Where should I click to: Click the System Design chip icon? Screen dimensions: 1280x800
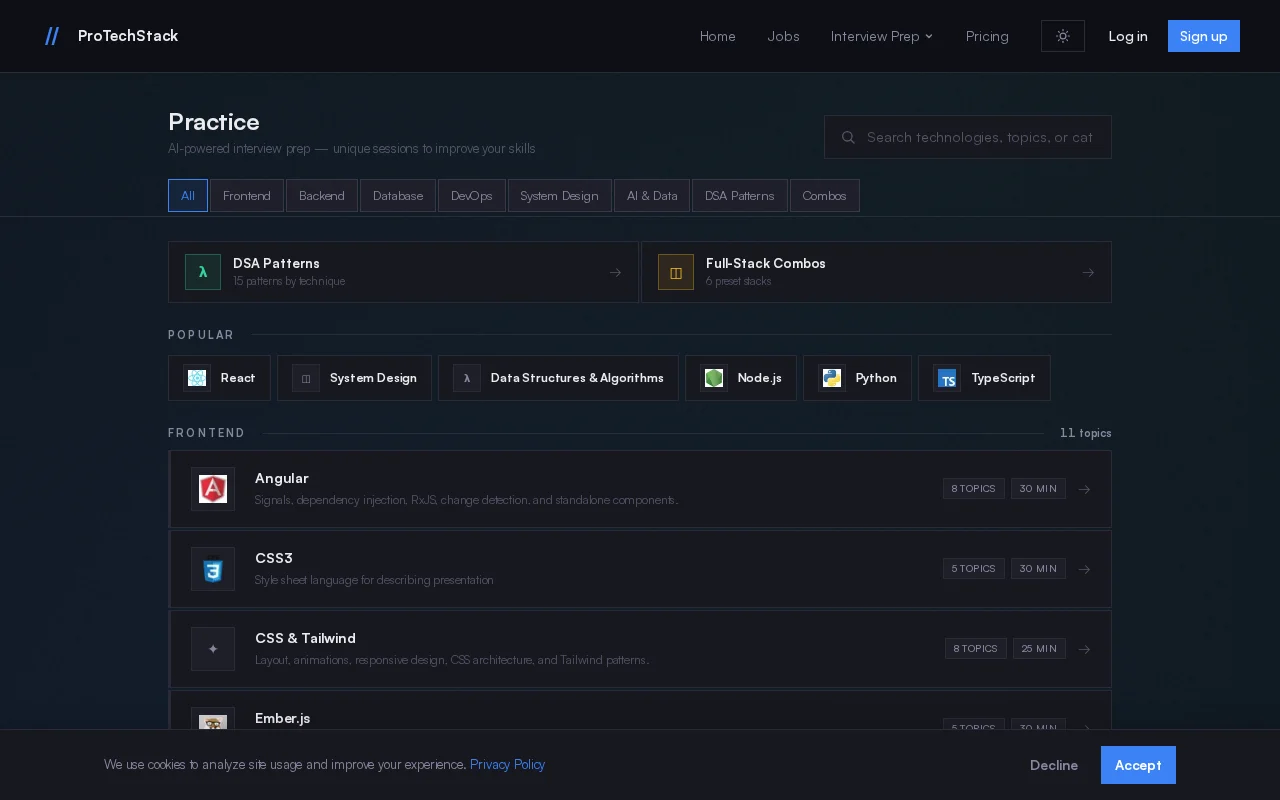(x=306, y=378)
